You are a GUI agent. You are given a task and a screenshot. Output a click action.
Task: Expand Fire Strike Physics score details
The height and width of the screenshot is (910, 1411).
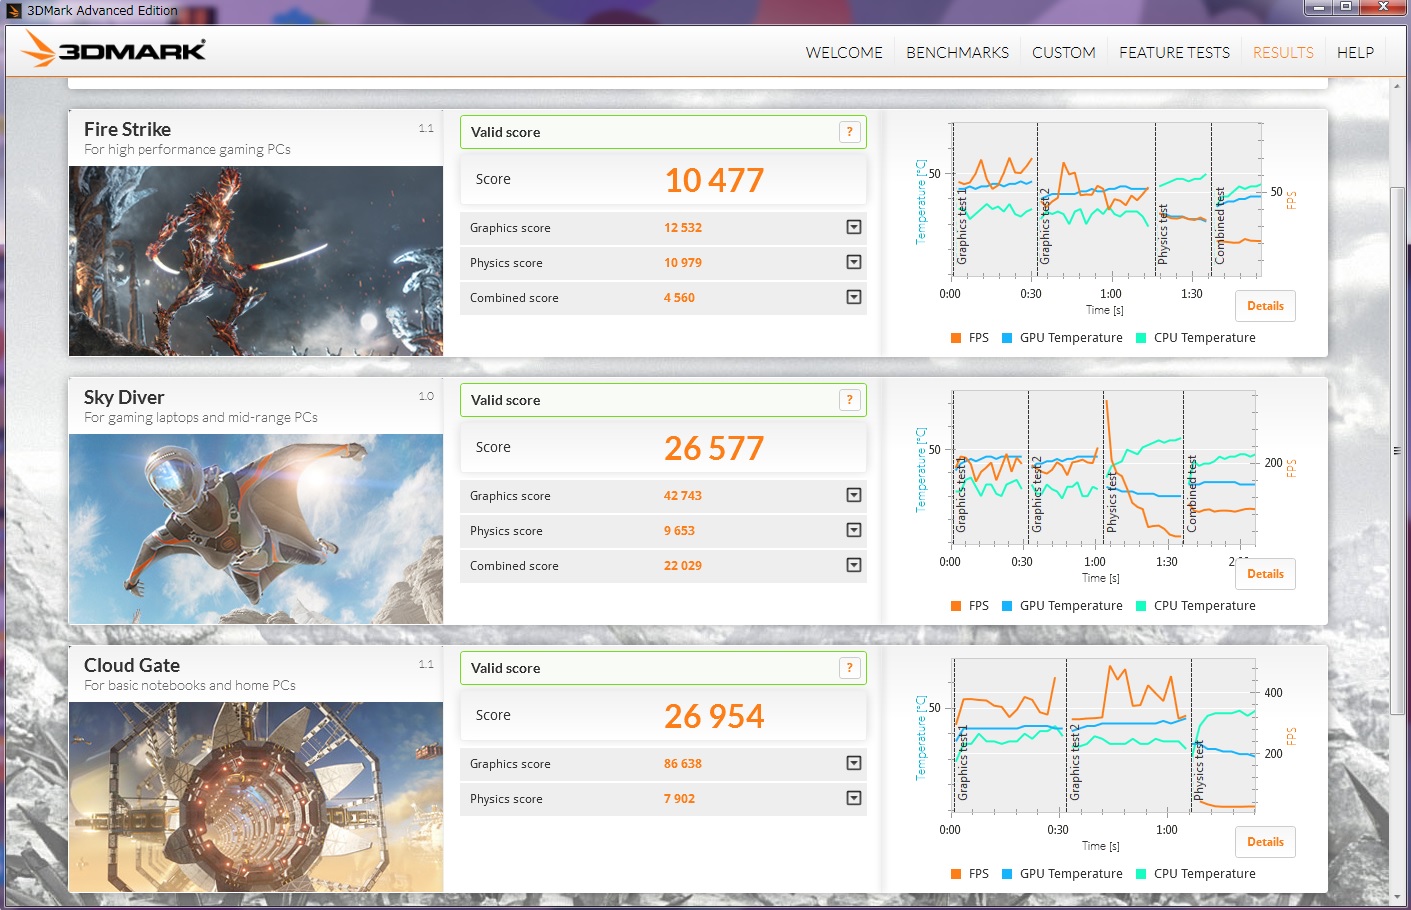854,262
